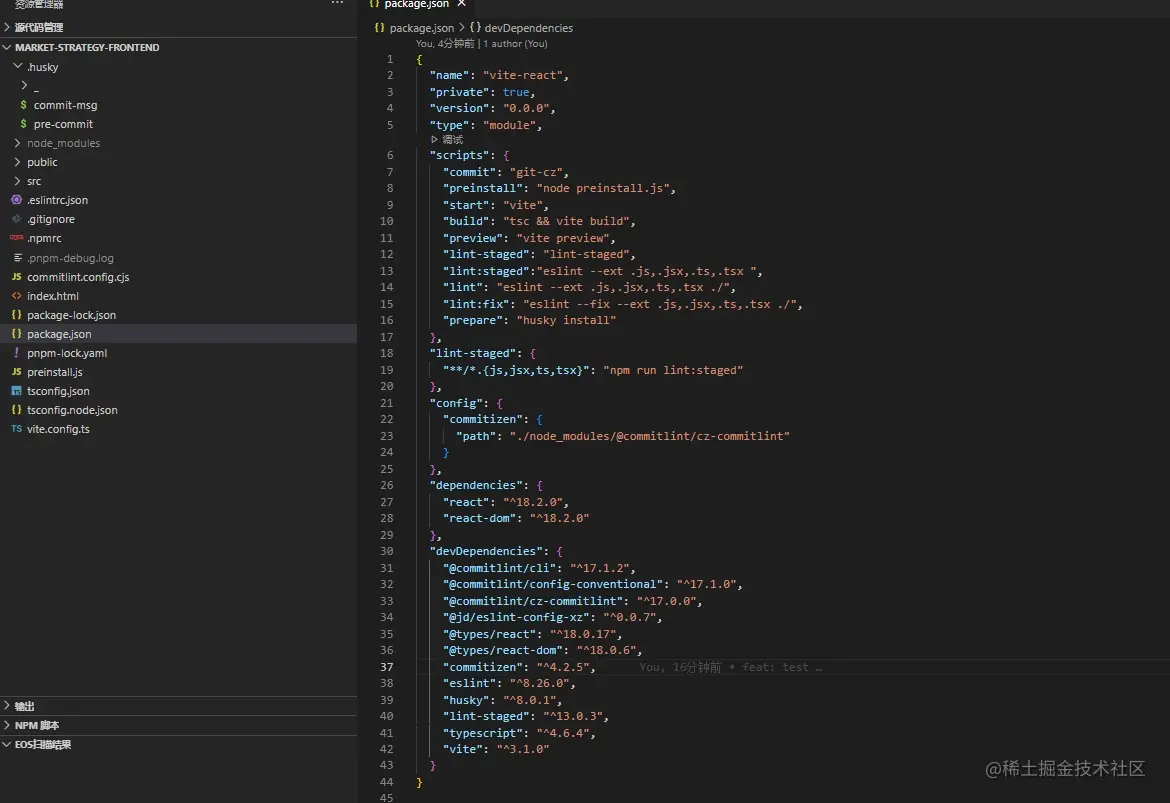Expand the public folder
The width and height of the screenshot is (1170, 803).
(179, 162)
